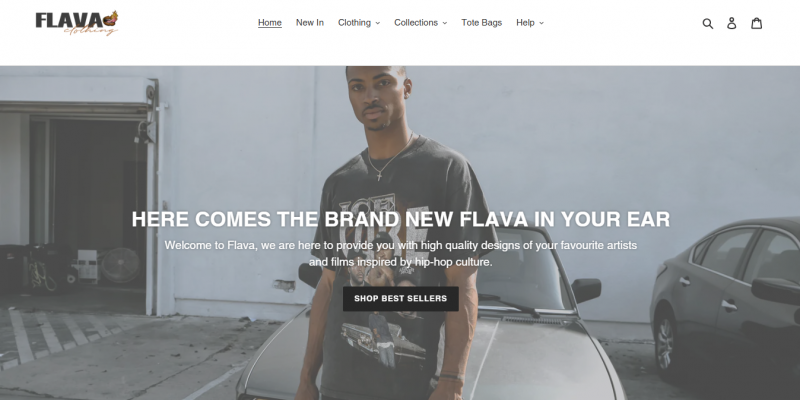
Task: Expand the Collections dropdown chevron
Action: coord(444,23)
